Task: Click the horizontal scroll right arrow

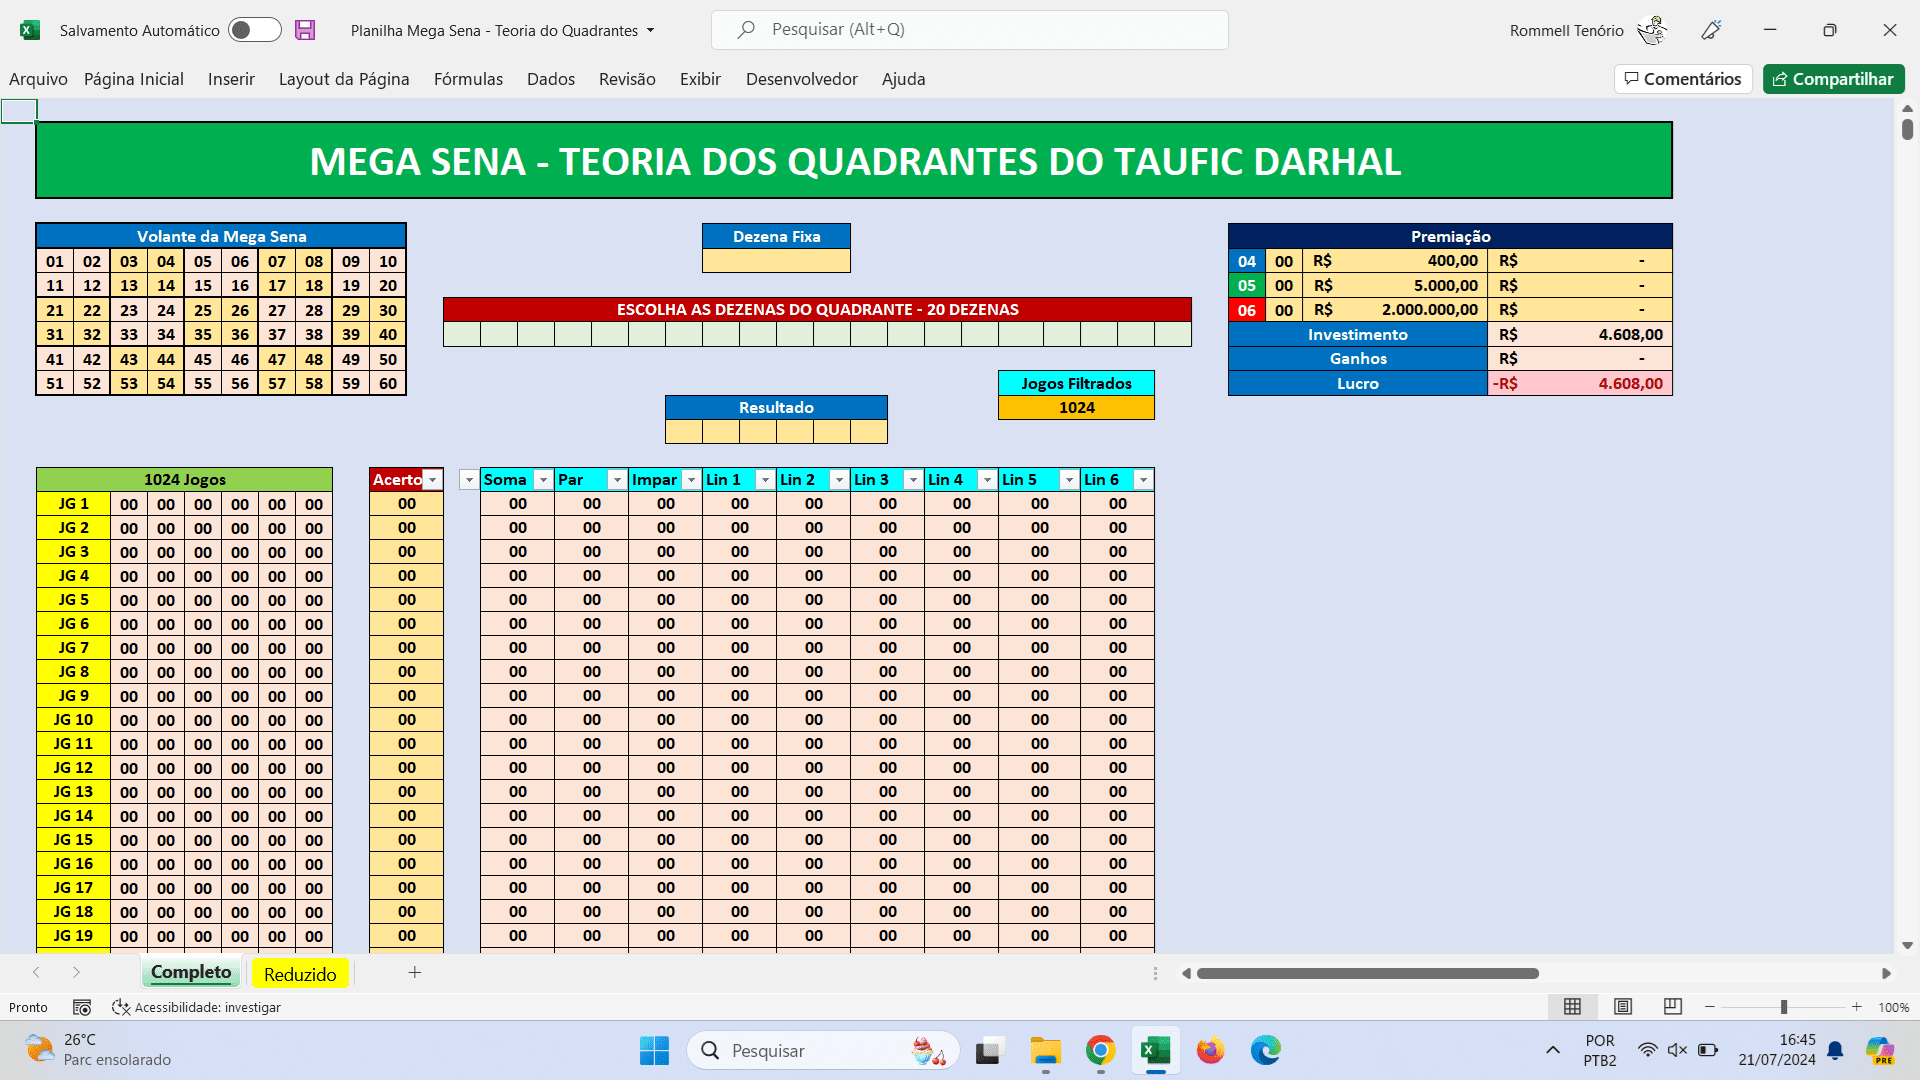Action: [x=1886, y=973]
